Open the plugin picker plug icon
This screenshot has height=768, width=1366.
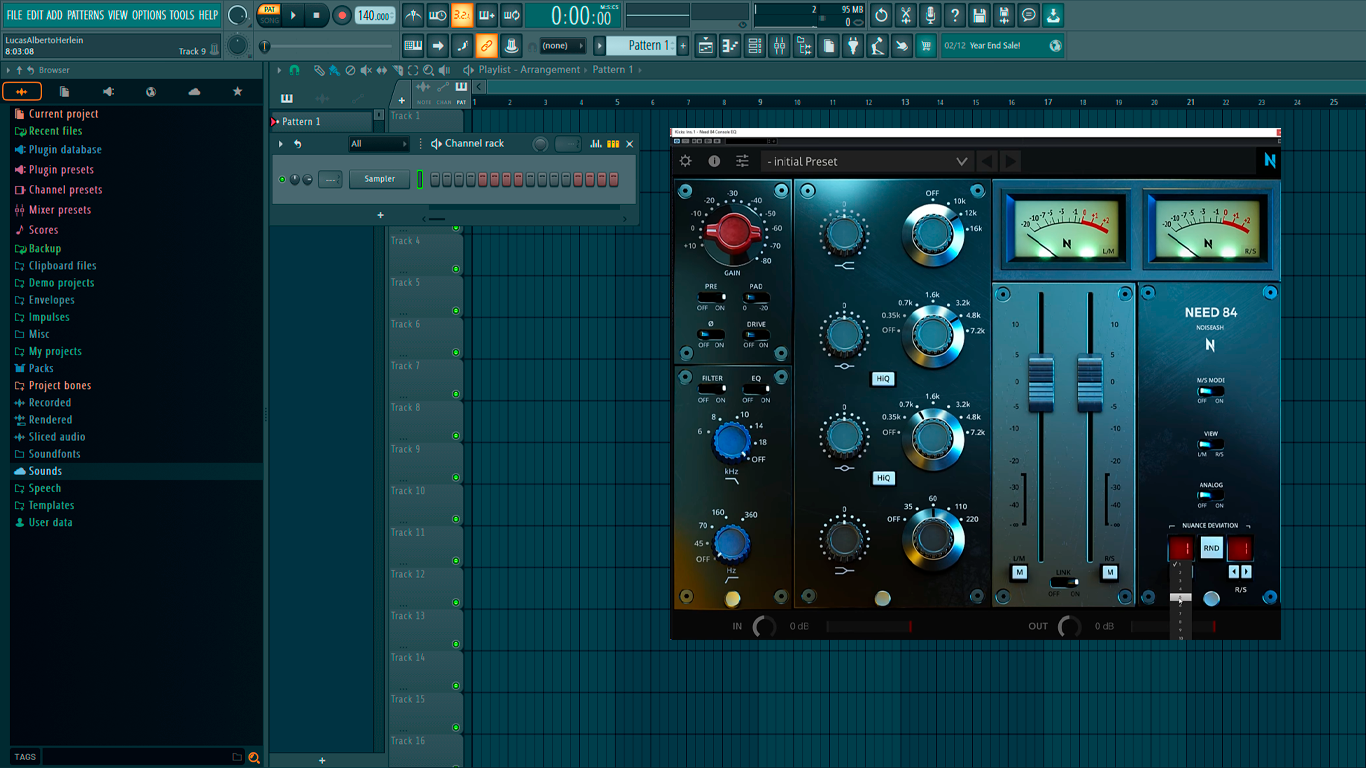853,45
